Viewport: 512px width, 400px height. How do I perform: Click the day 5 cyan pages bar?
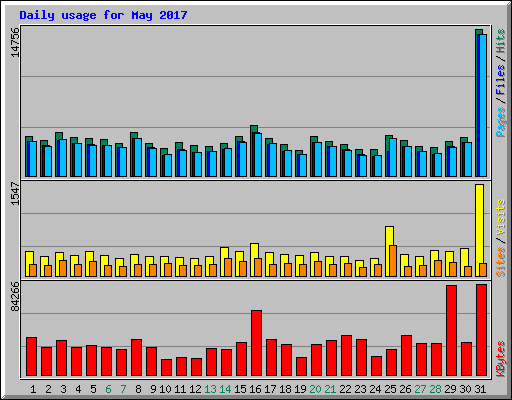pos(93,161)
